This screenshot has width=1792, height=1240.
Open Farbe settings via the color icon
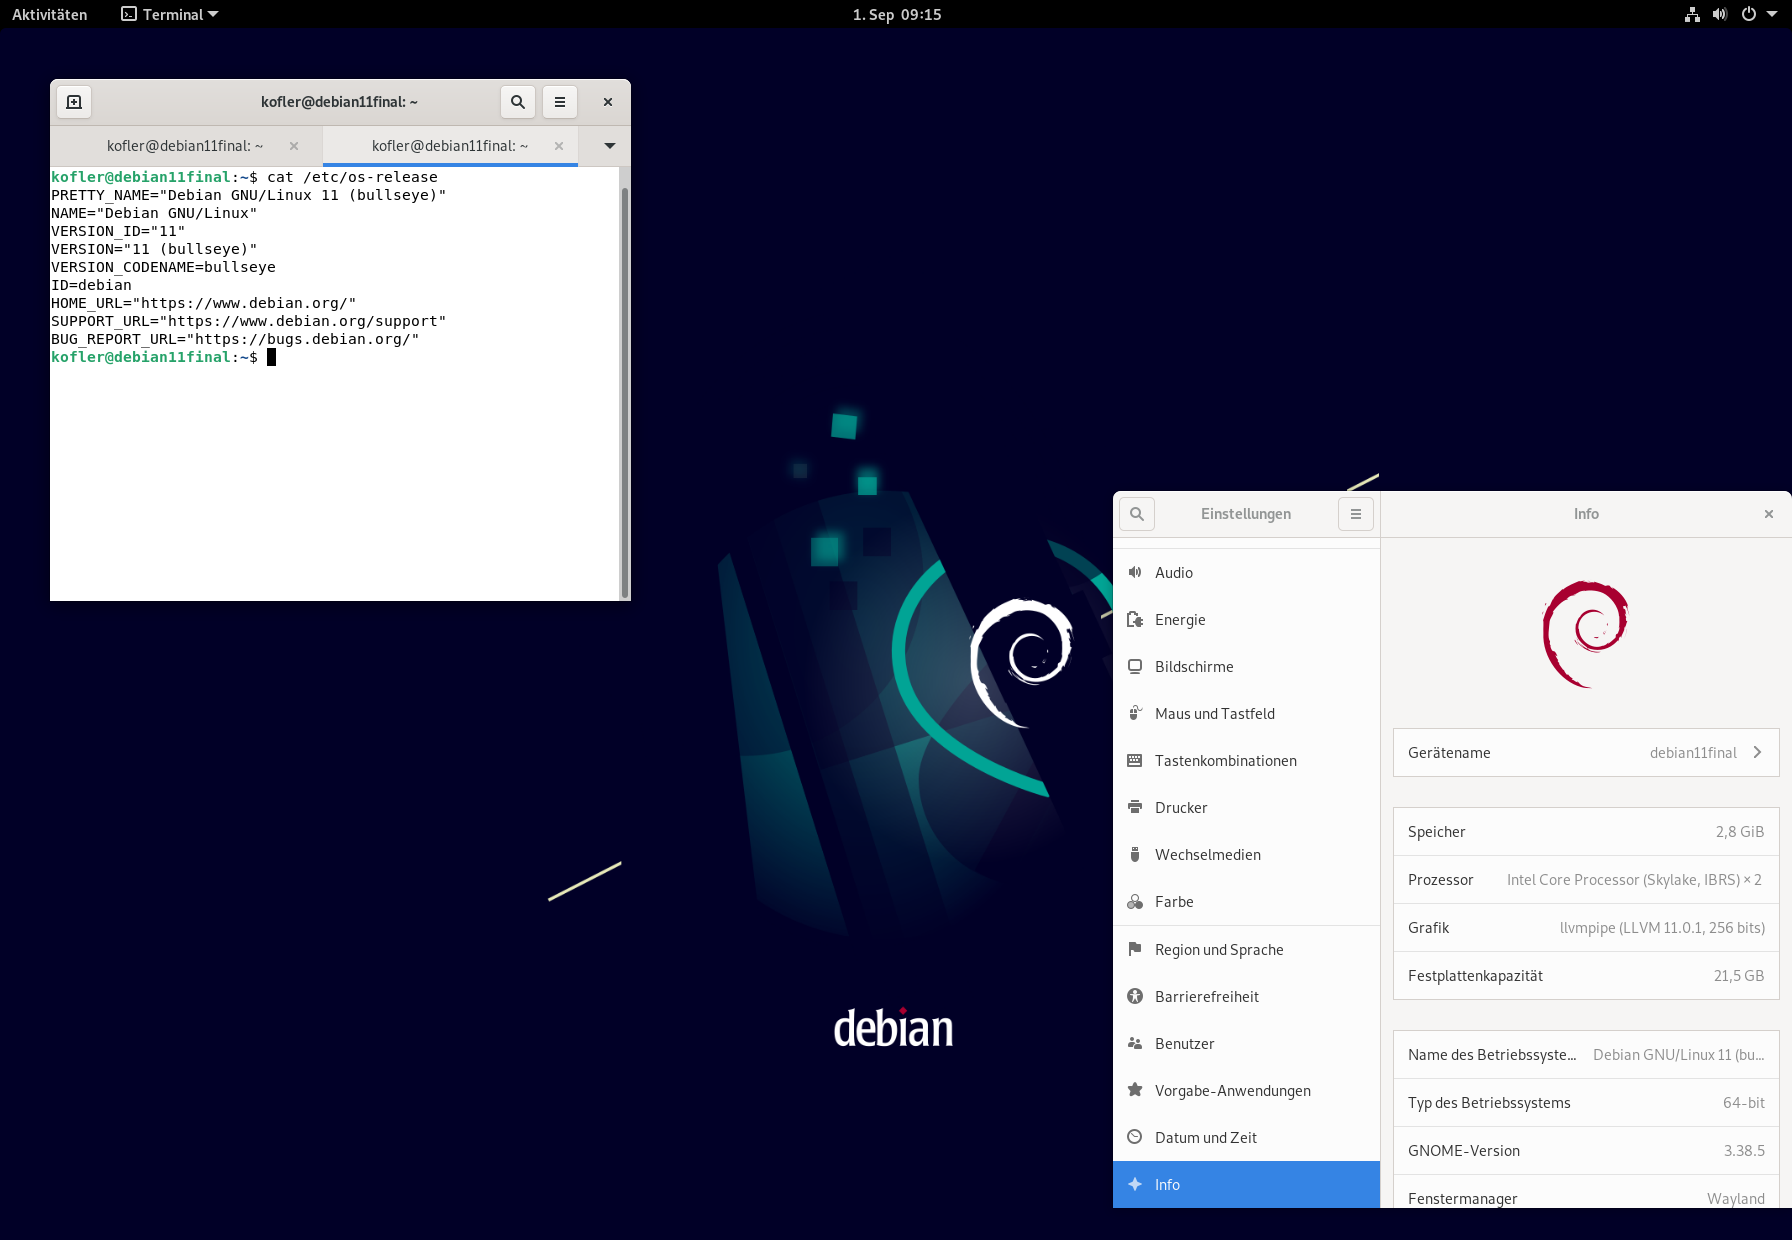[x=1135, y=901]
